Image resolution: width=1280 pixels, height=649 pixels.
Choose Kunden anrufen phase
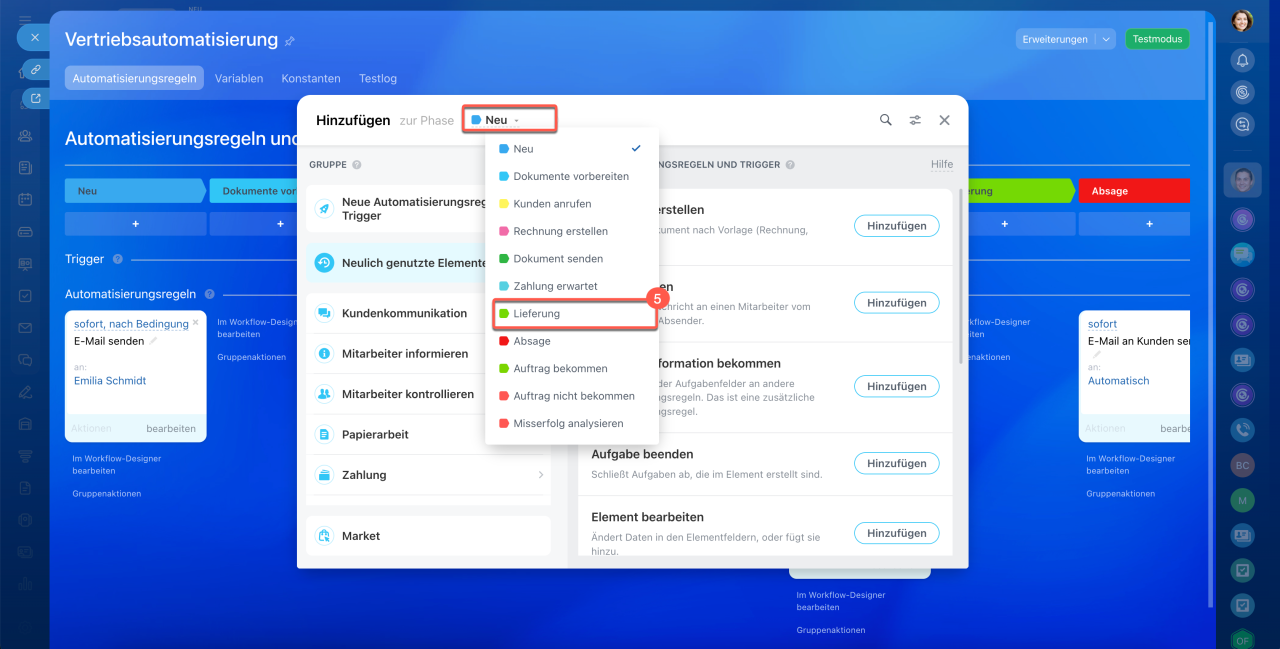coord(572,204)
